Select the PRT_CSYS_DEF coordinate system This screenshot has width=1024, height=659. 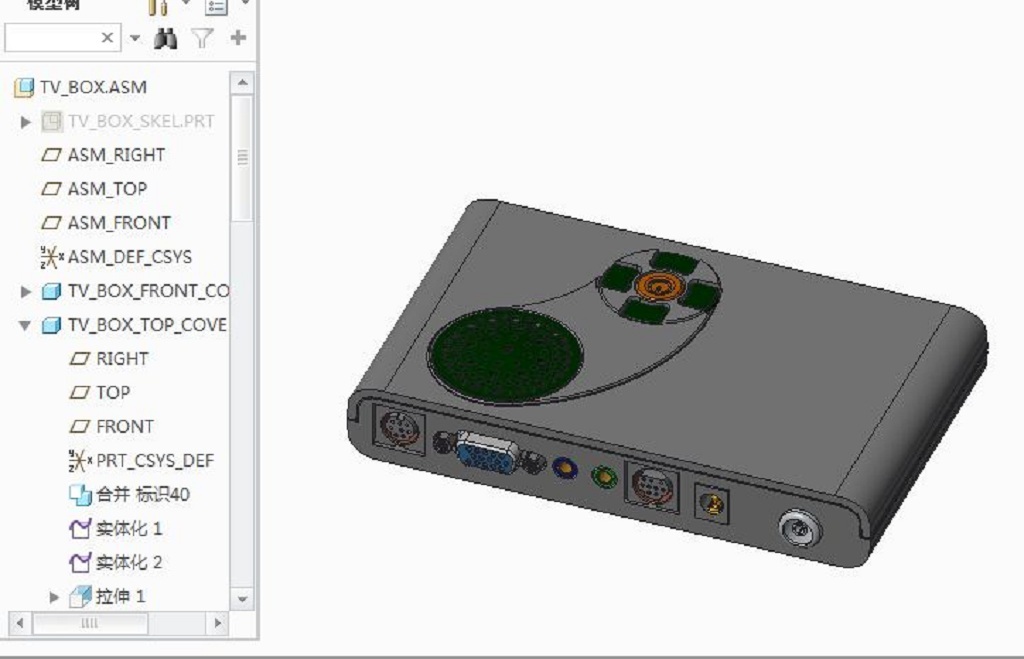(154, 460)
